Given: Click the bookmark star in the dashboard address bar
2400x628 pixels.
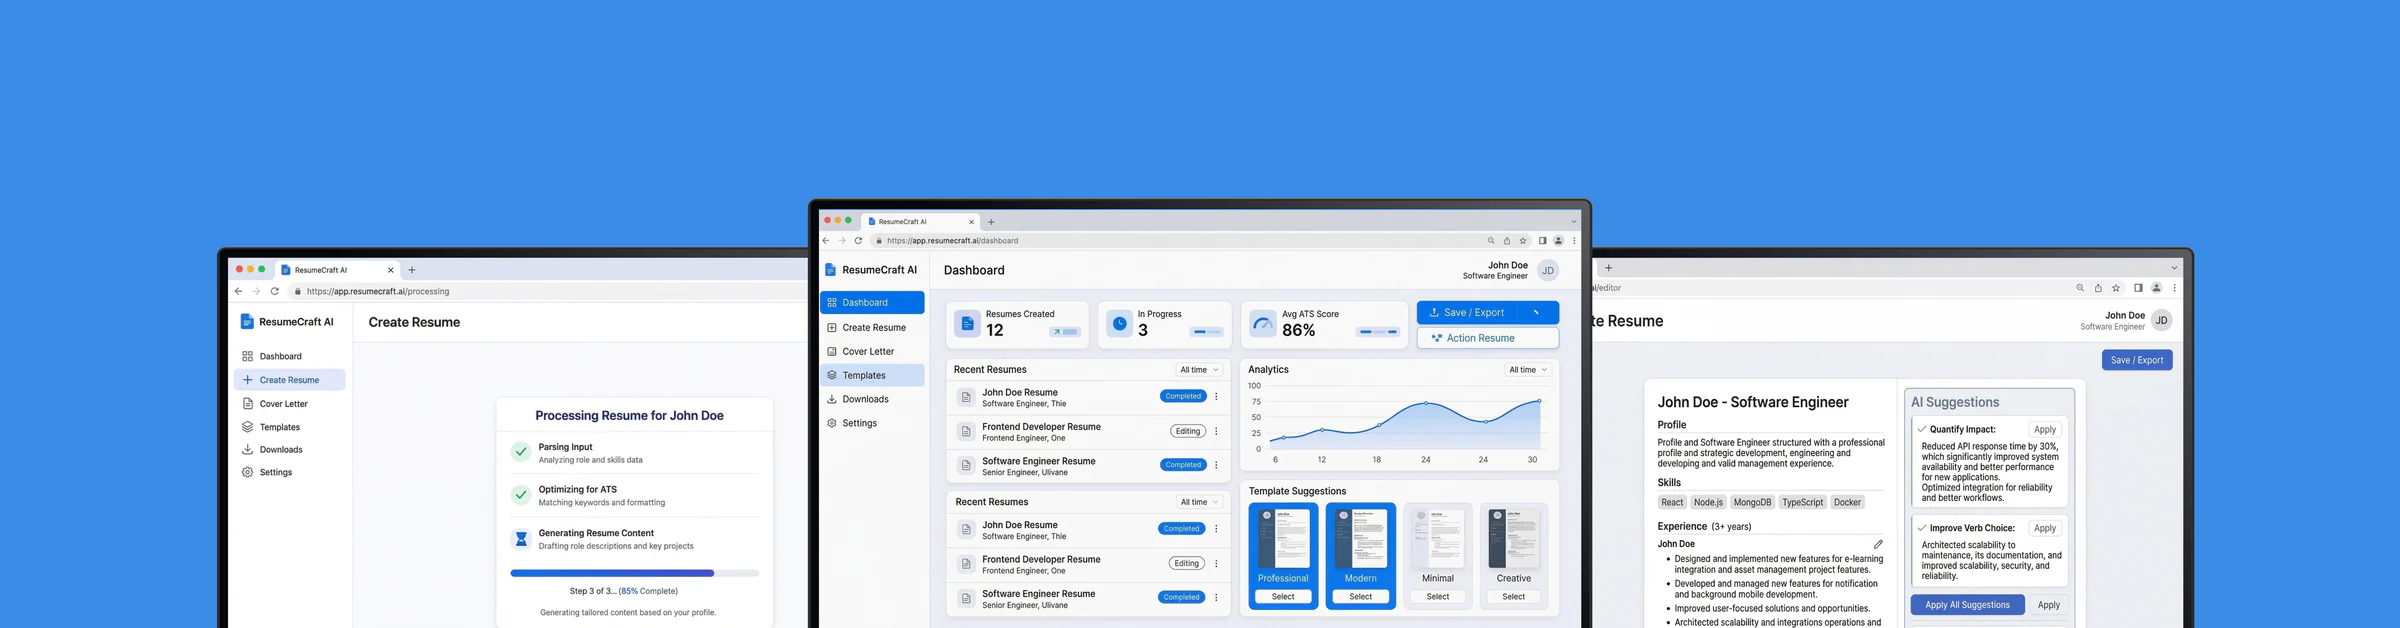Looking at the screenshot, I should pyautogui.click(x=1523, y=241).
